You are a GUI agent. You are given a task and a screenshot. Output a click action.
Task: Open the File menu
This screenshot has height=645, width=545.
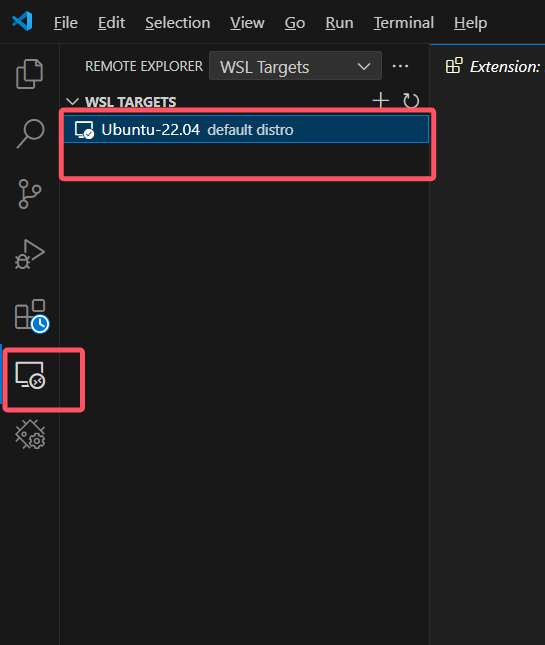tap(66, 23)
